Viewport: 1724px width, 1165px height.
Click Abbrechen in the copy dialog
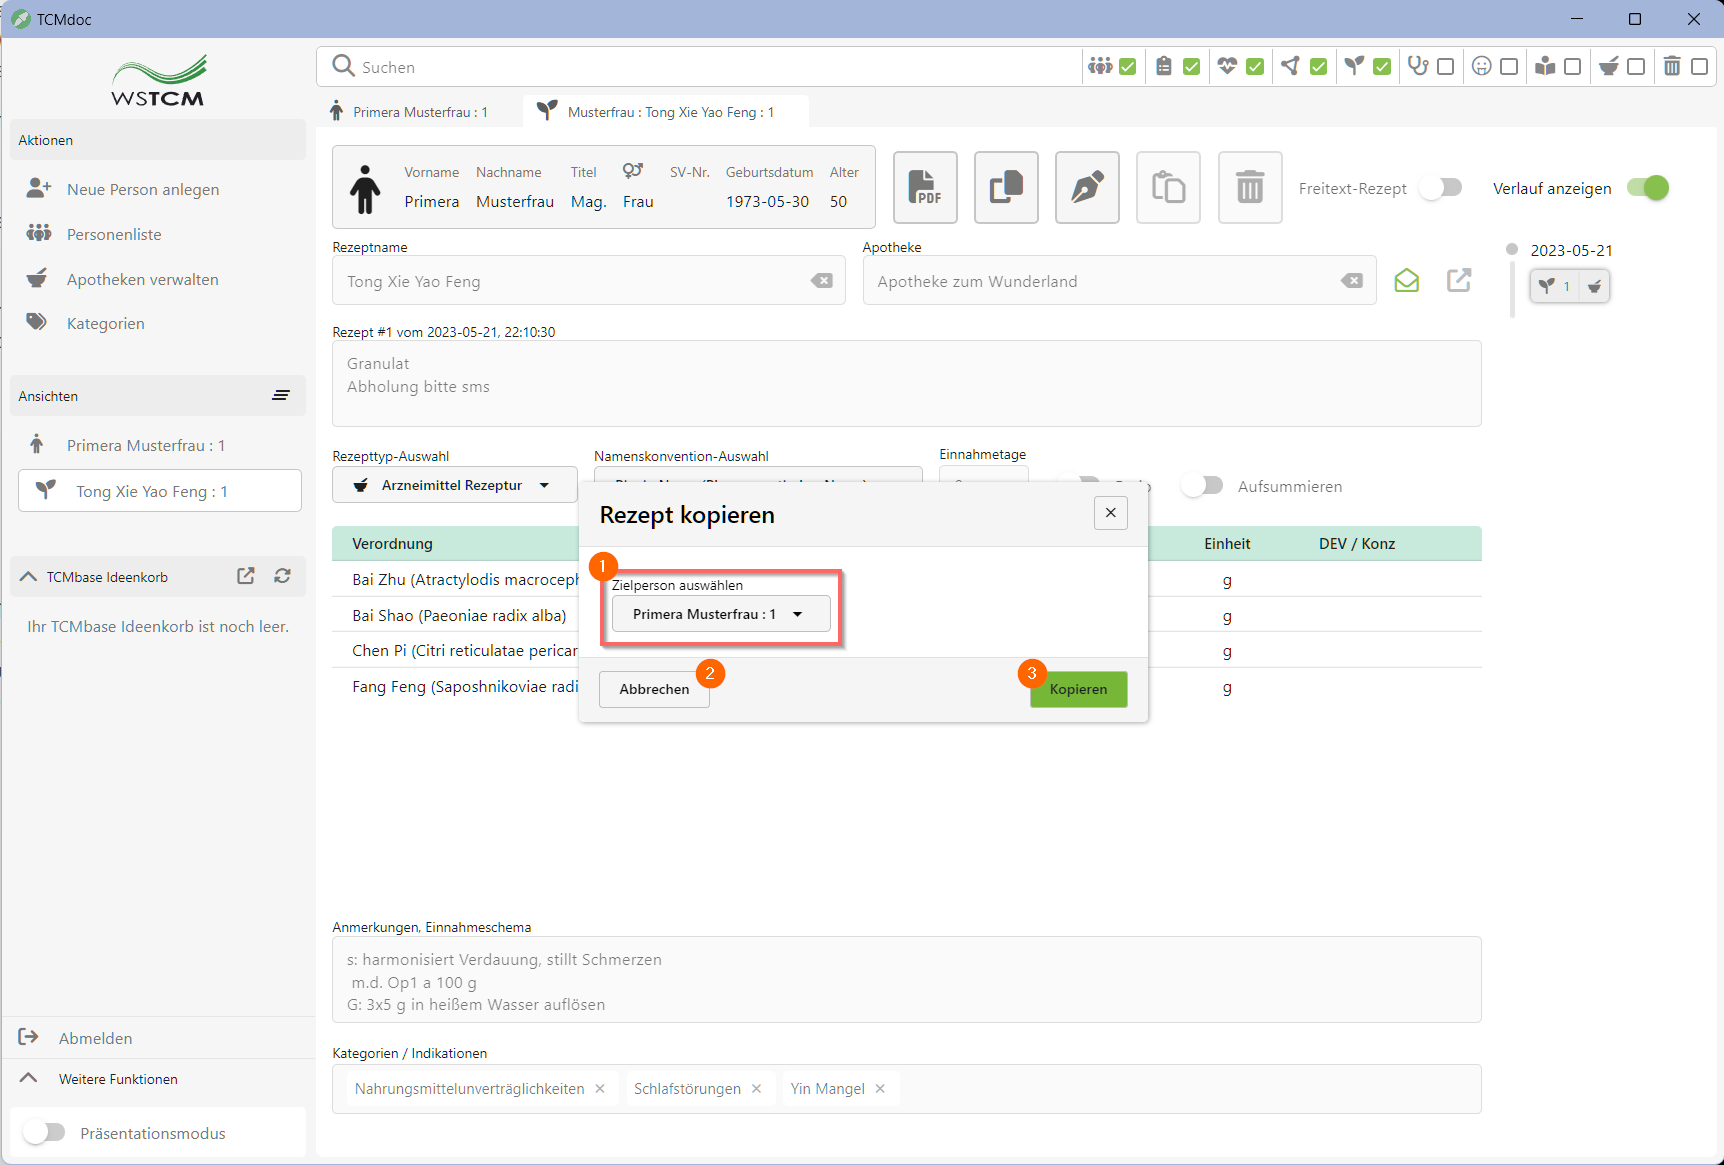coord(654,689)
